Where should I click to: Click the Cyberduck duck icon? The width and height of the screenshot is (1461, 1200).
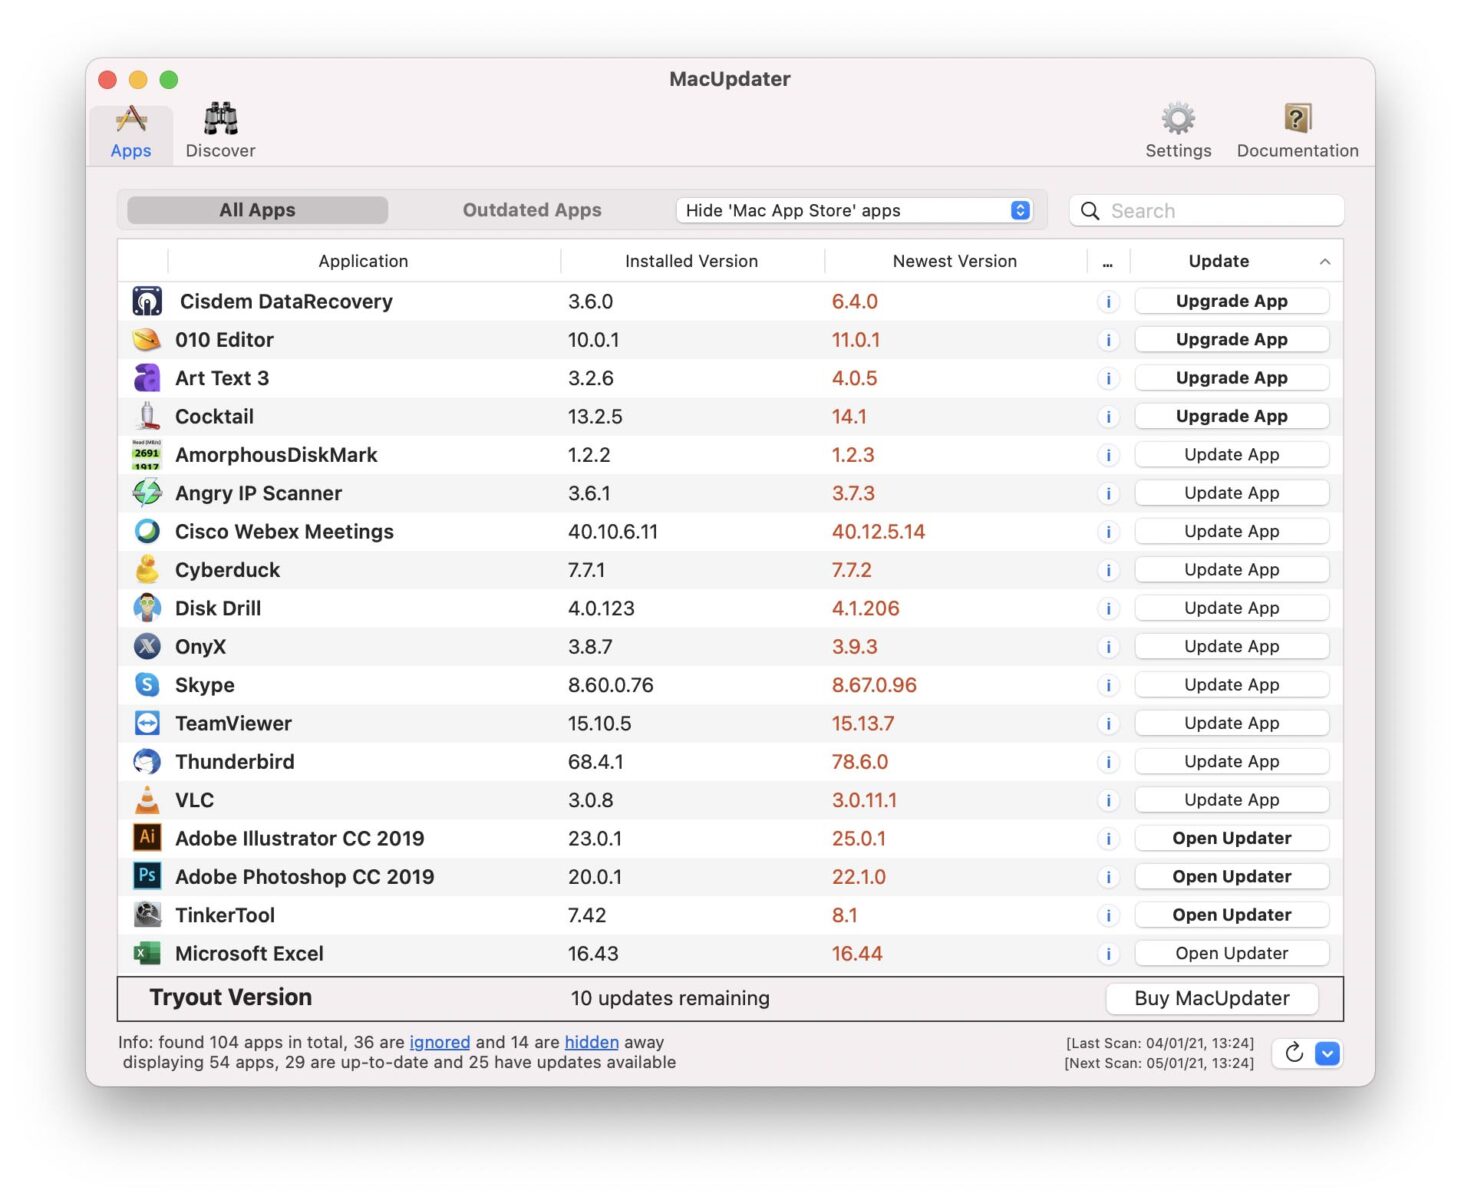[x=147, y=570]
